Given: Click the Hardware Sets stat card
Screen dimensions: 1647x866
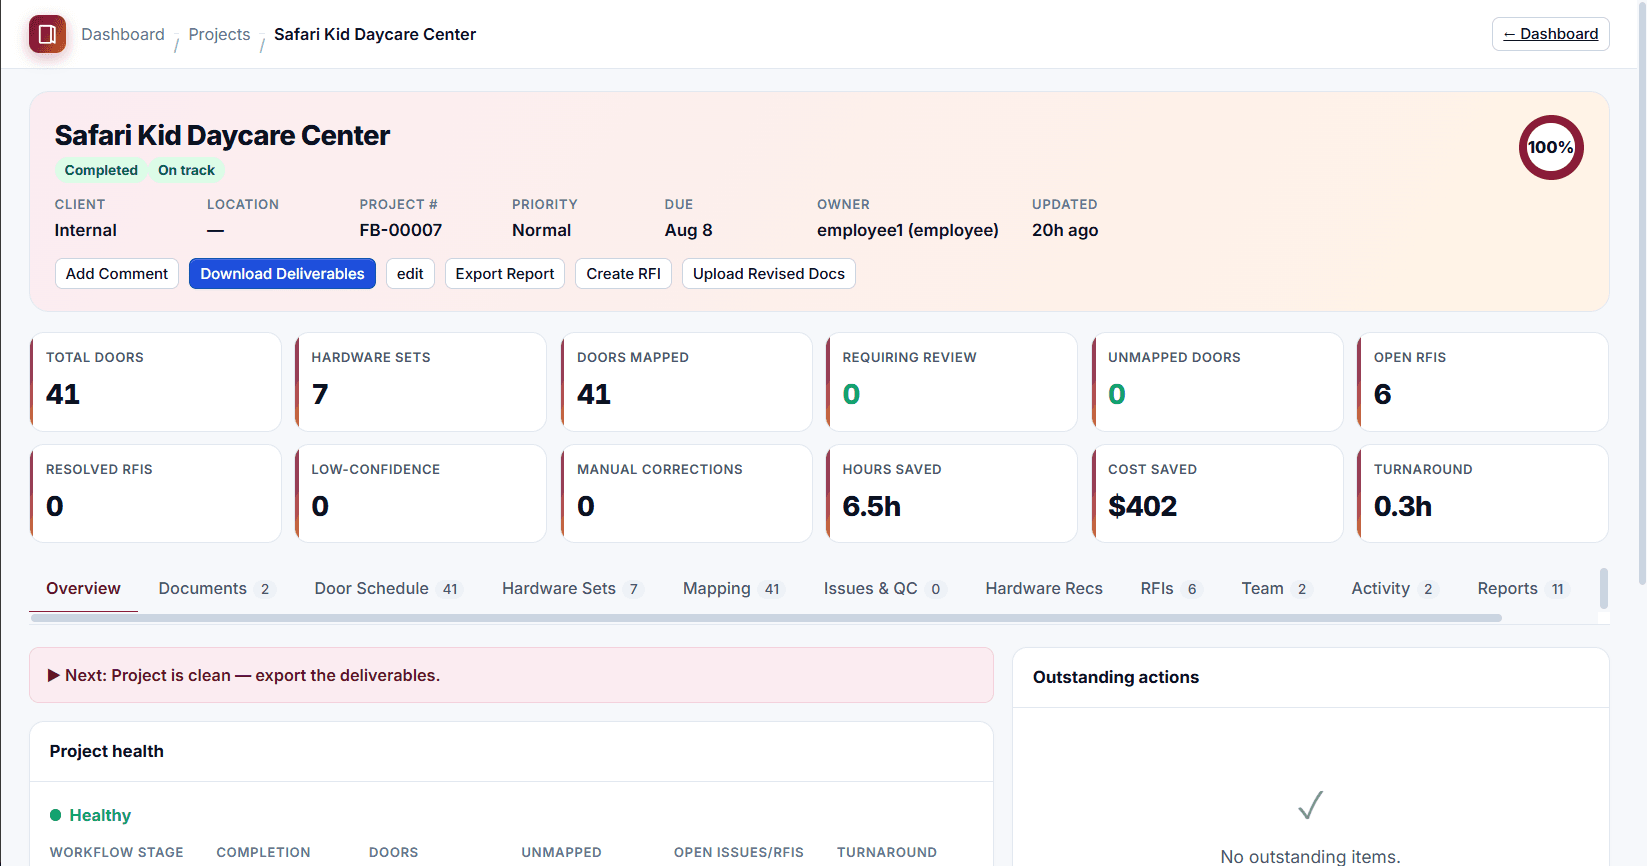Looking at the screenshot, I should tap(421, 382).
